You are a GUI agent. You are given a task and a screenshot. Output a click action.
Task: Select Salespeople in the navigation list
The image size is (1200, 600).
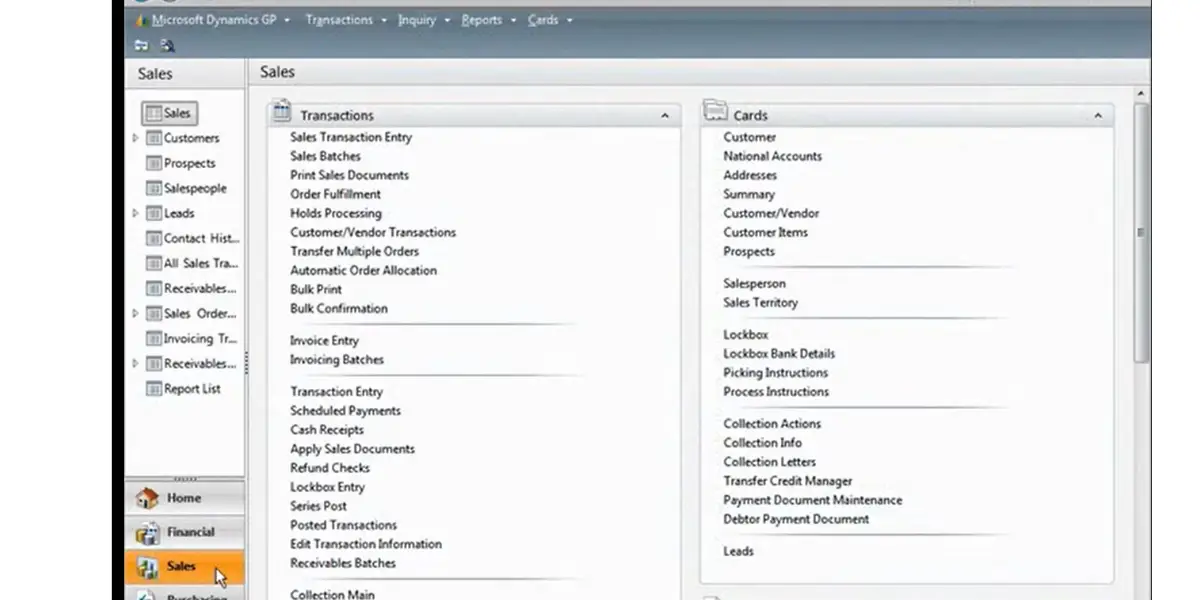click(195, 188)
